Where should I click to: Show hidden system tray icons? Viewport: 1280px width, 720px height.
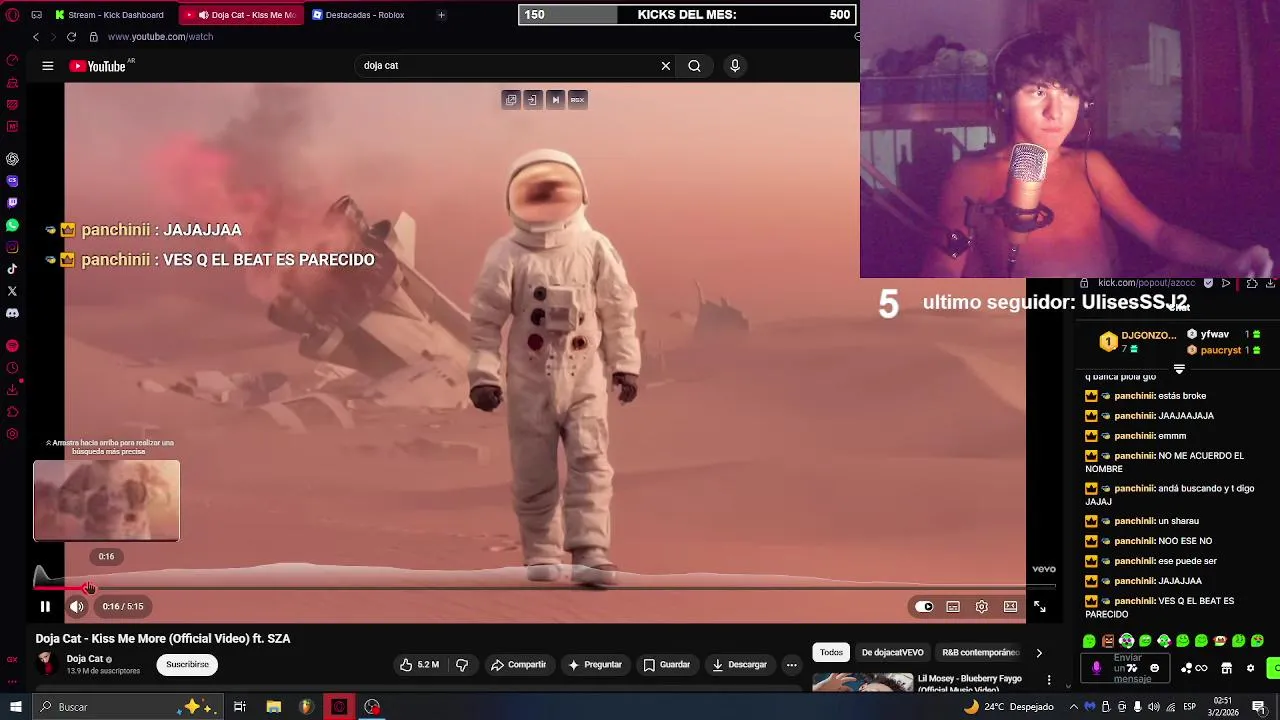coord(1074,707)
